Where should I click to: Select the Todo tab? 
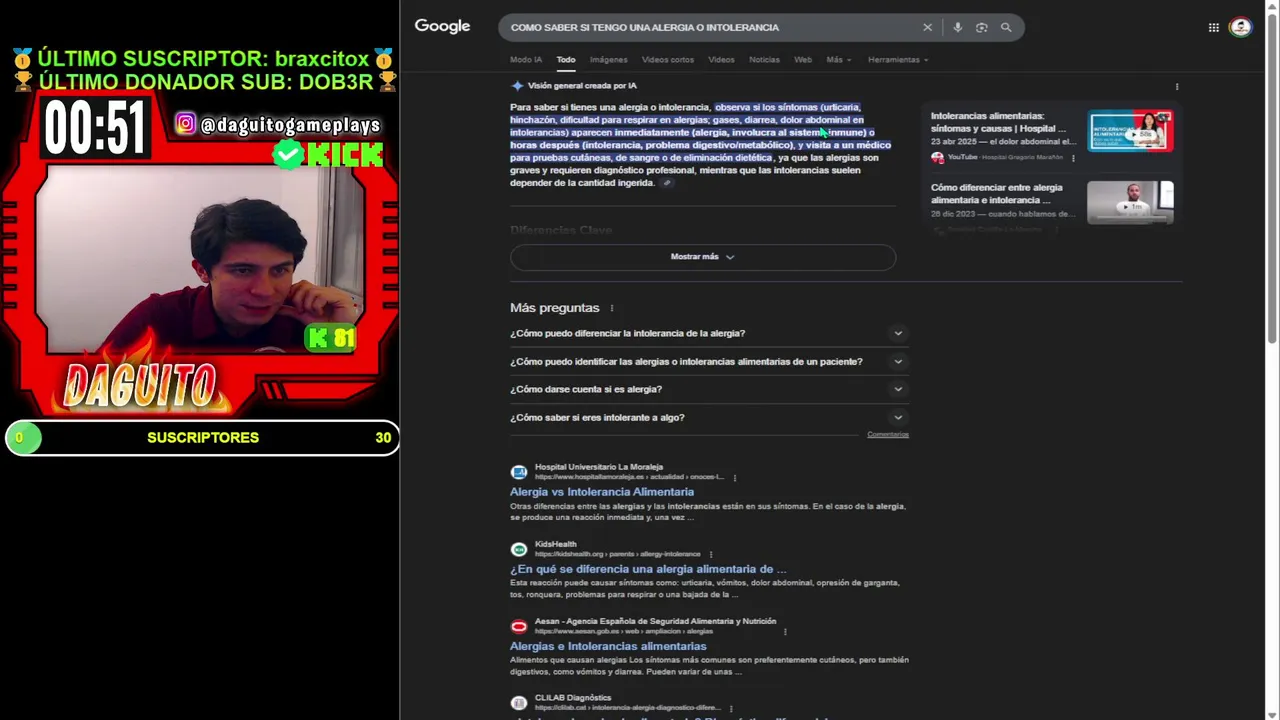(x=566, y=60)
